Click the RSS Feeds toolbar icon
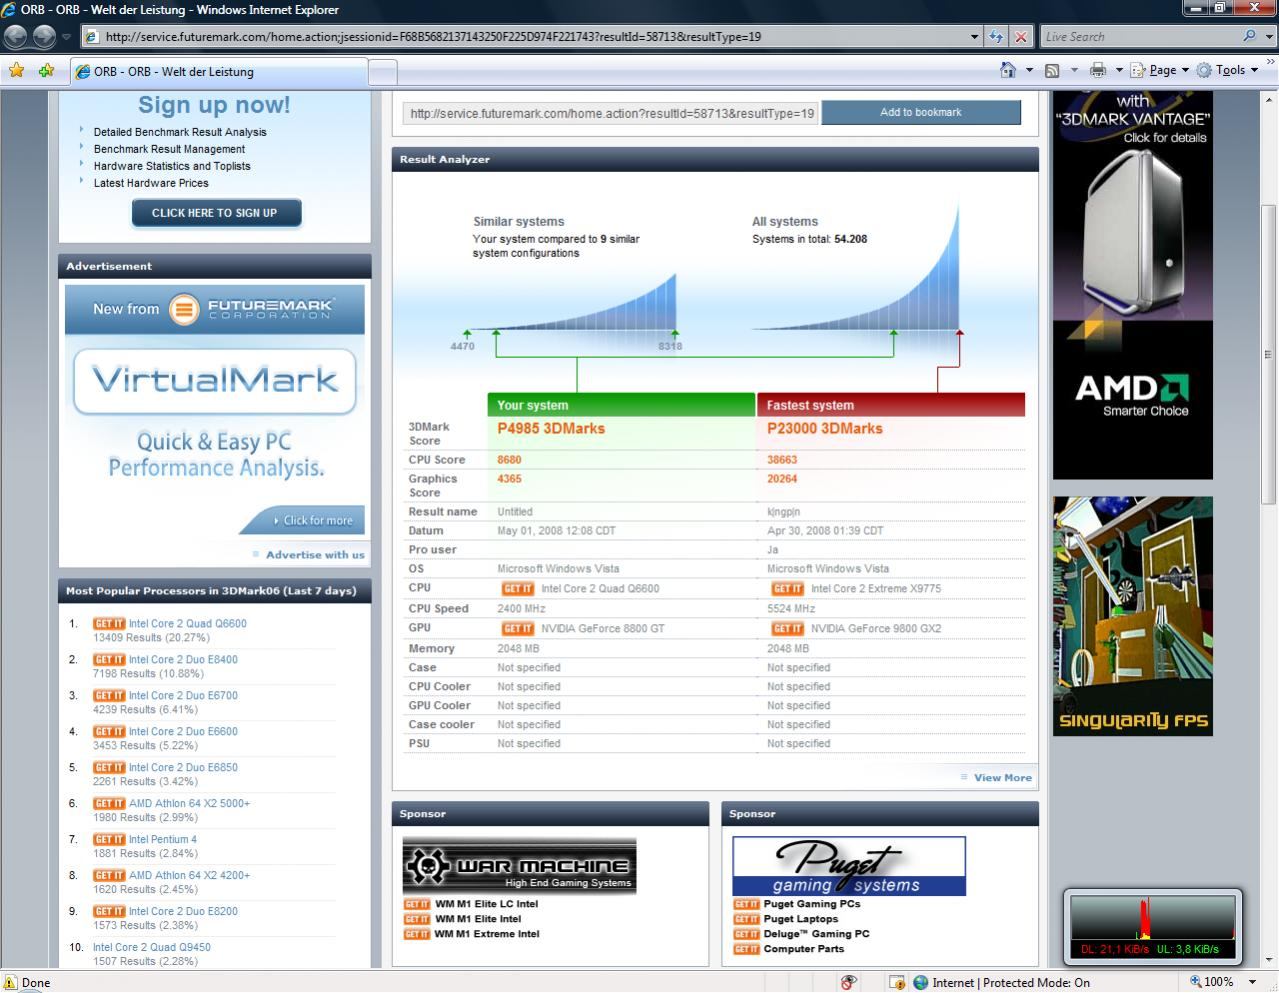 tap(1052, 70)
